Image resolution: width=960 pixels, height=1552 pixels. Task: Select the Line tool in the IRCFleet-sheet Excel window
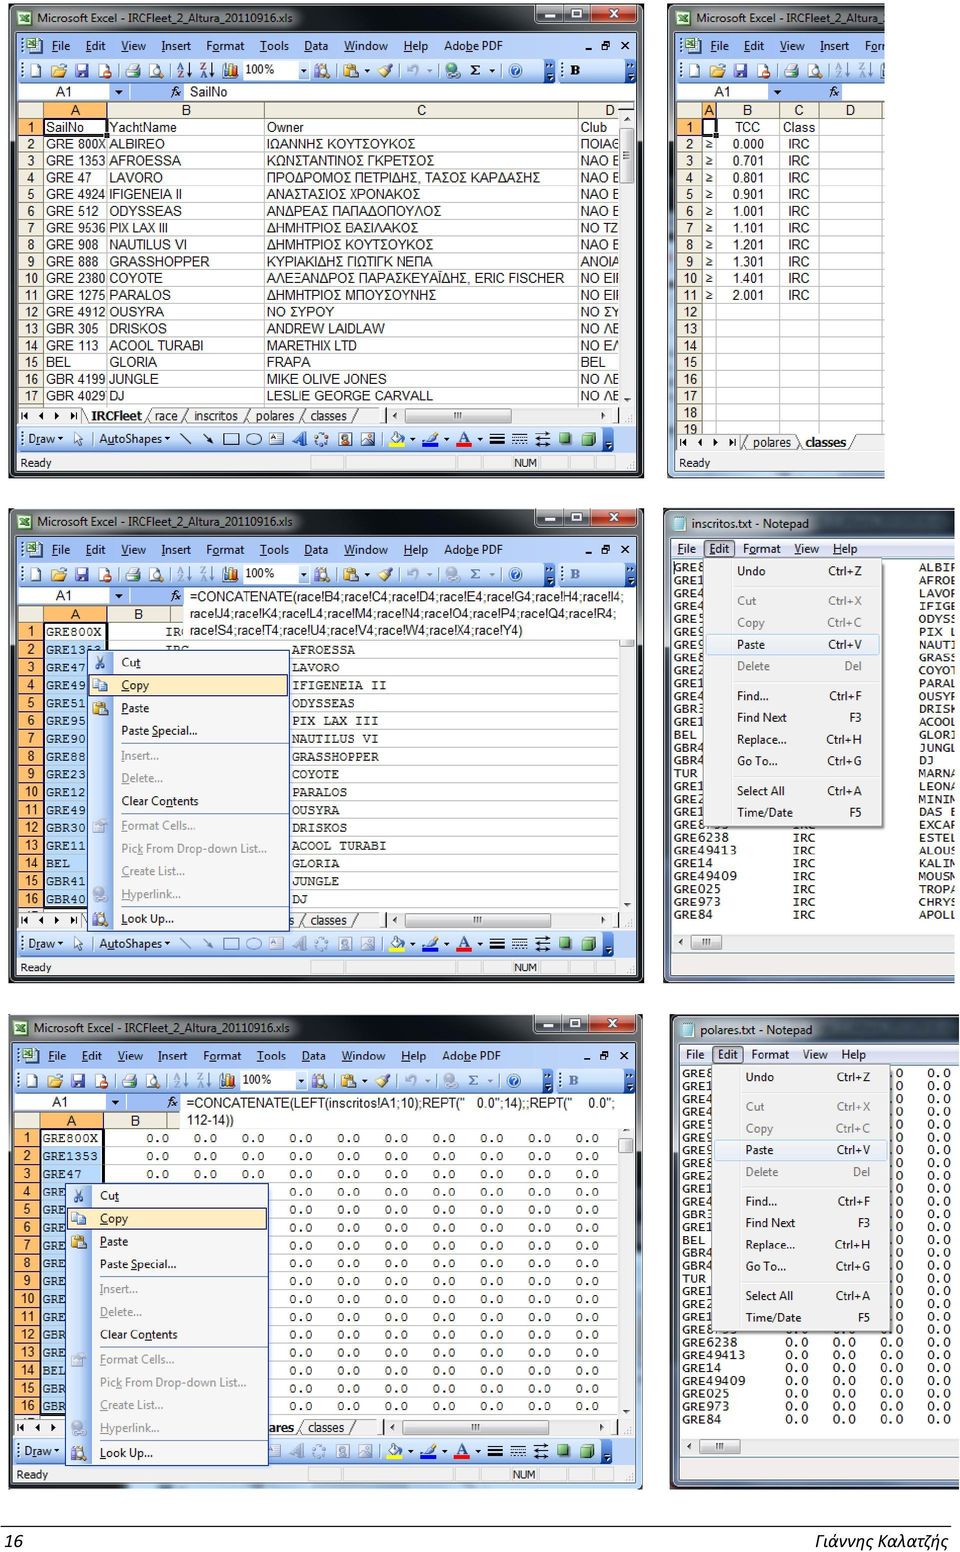click(185, 439)
